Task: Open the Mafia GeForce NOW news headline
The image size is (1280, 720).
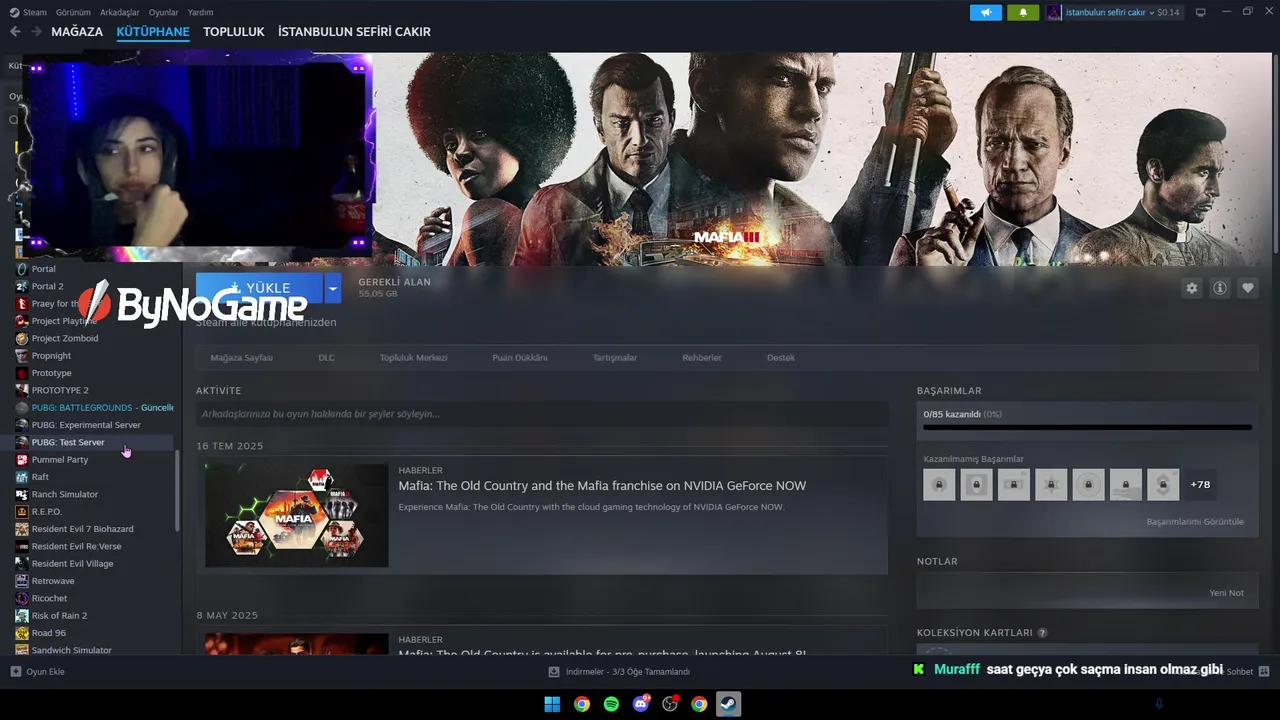Action: (x=602, y=486)
